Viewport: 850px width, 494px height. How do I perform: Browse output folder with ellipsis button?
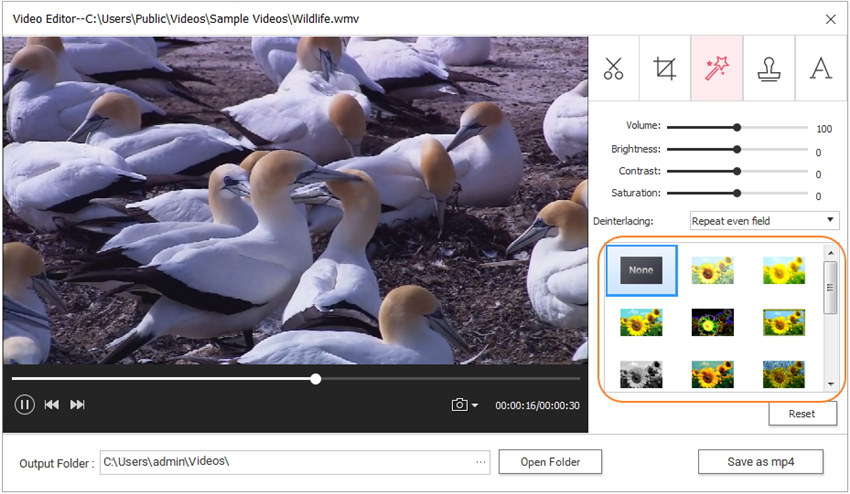pyautogui.click(x=480, y=462)
